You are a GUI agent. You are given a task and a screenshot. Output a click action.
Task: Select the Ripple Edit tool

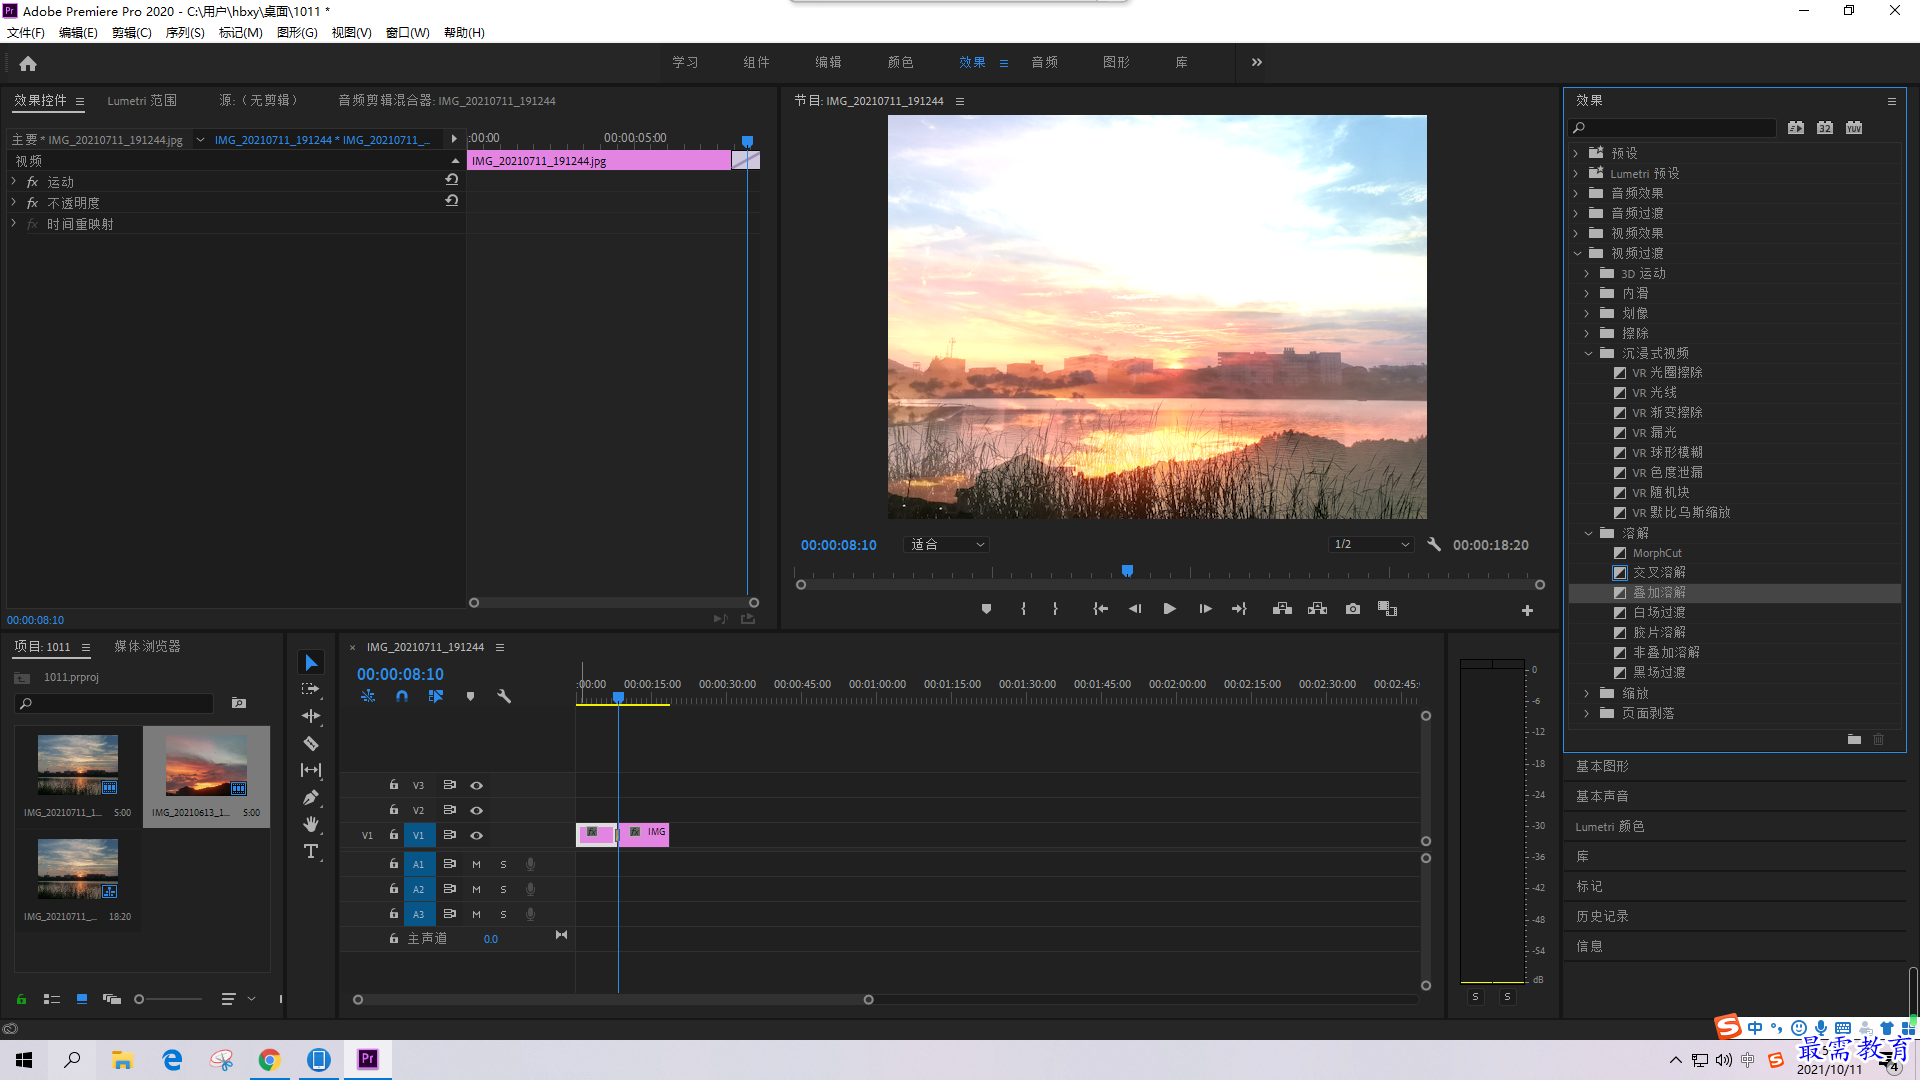311,716
